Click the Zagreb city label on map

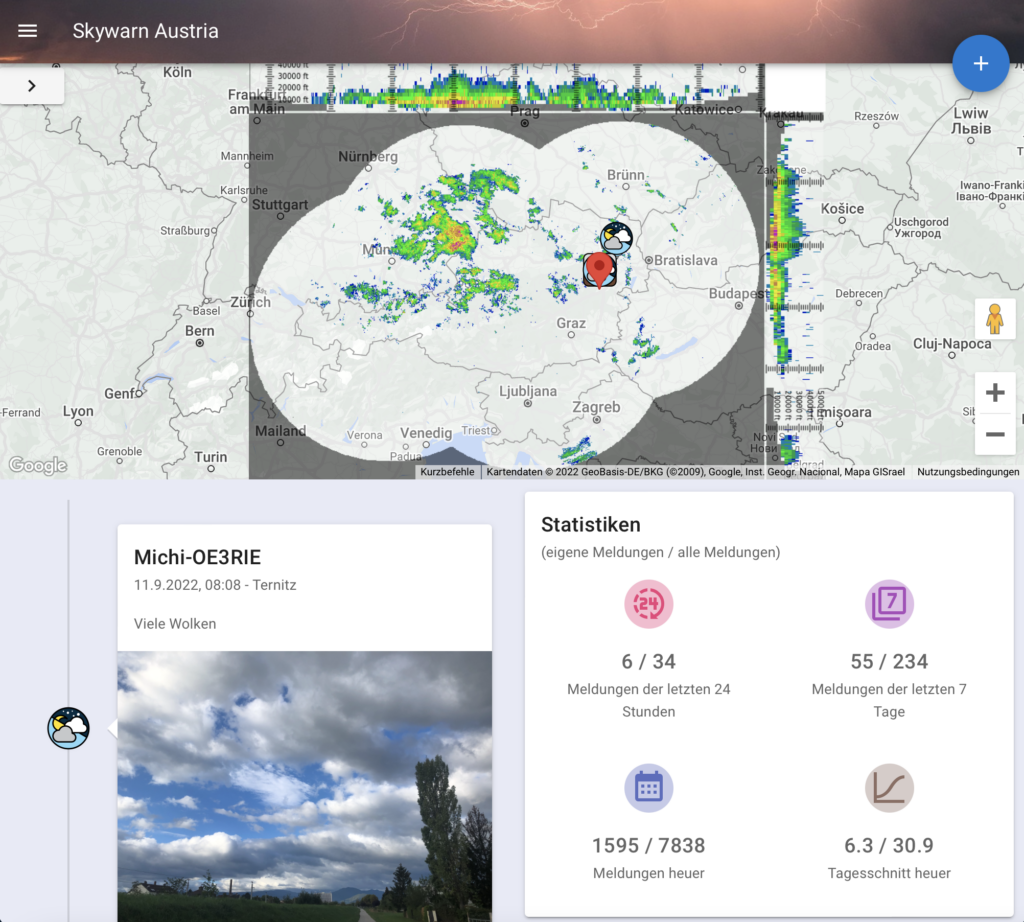point(596,407)
